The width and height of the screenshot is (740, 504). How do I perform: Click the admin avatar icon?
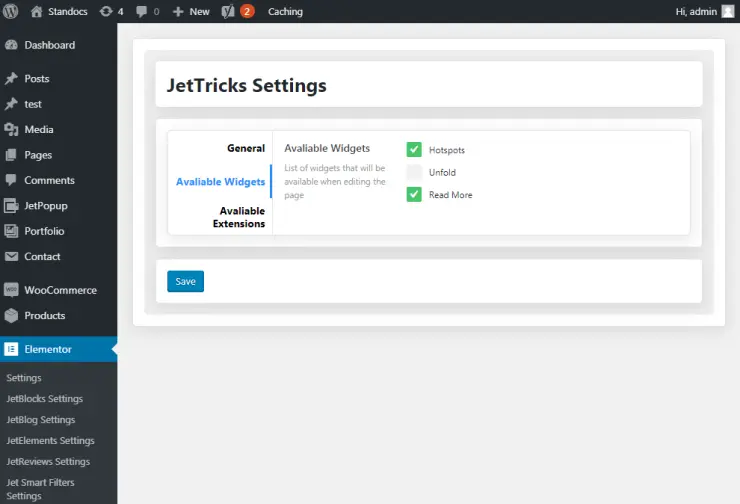coord(728,11)
